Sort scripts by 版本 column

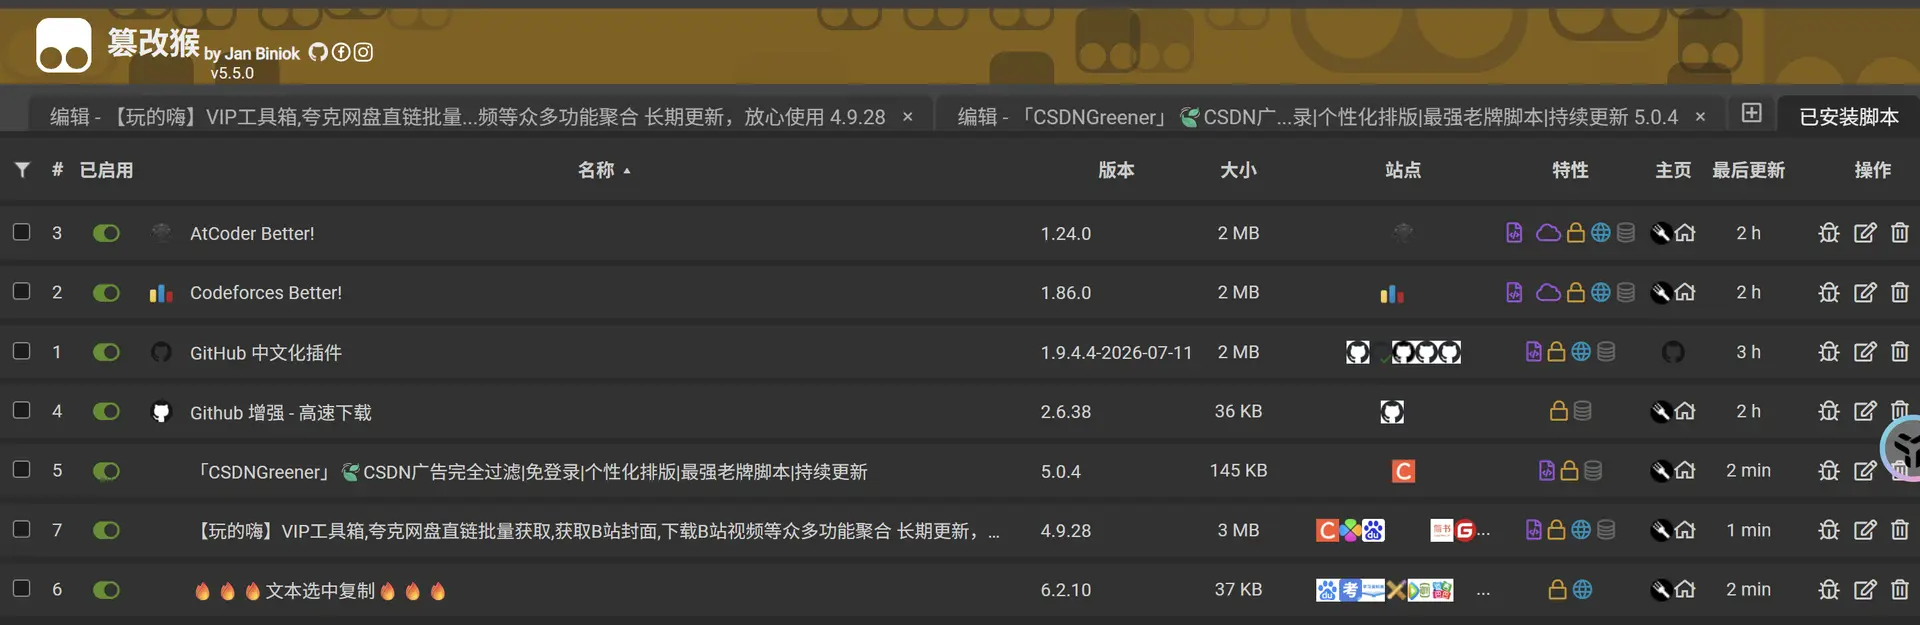coord(1116,170)
